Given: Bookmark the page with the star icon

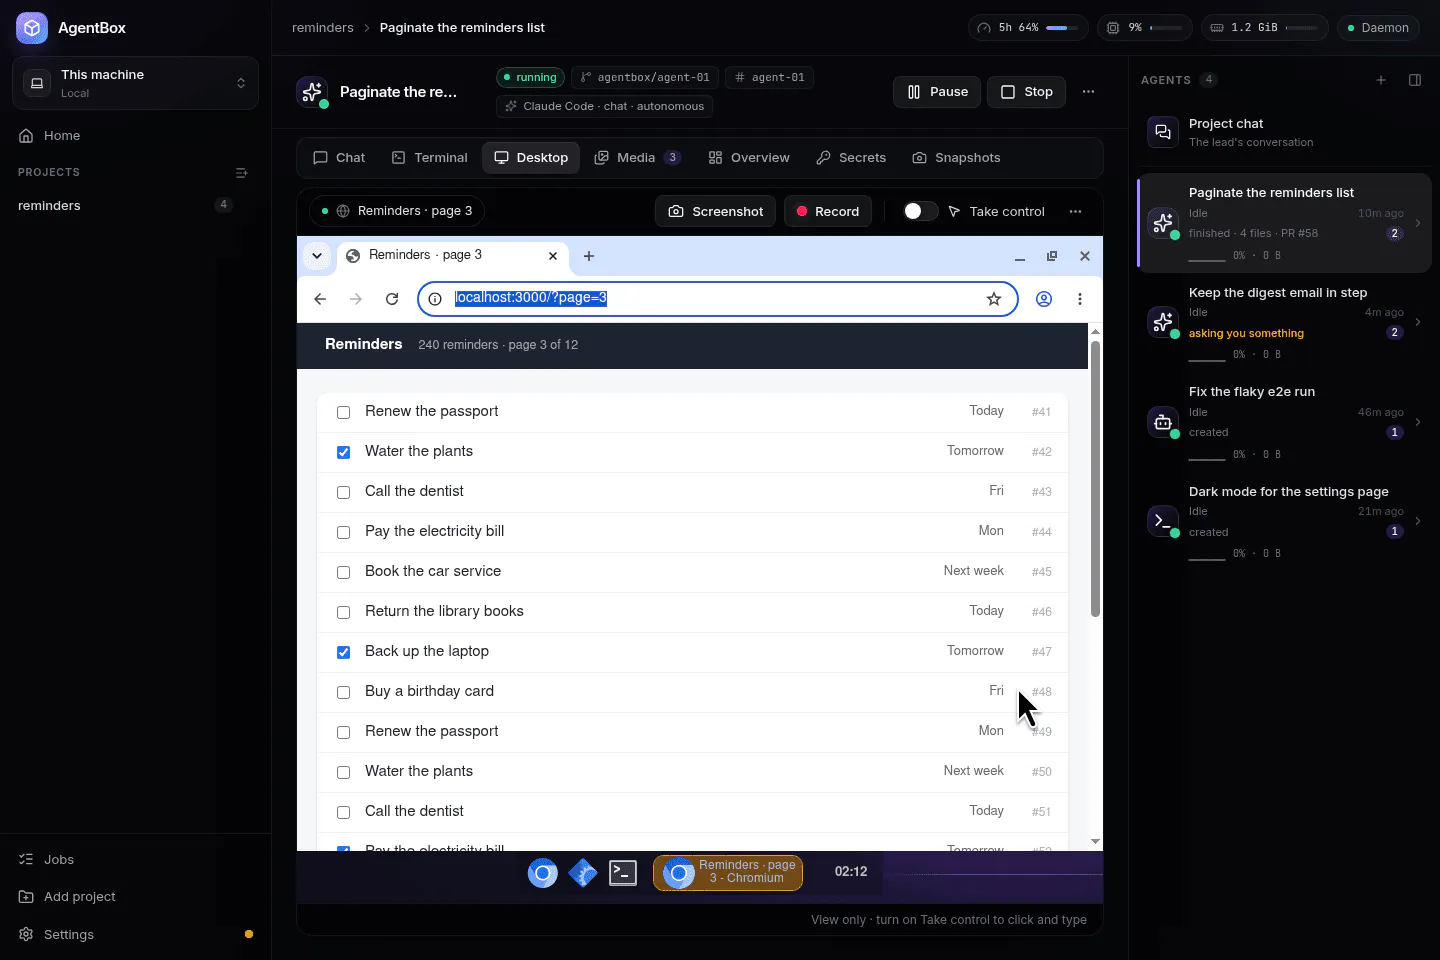Looking at the screenshot, I should [x=994, y=299].
